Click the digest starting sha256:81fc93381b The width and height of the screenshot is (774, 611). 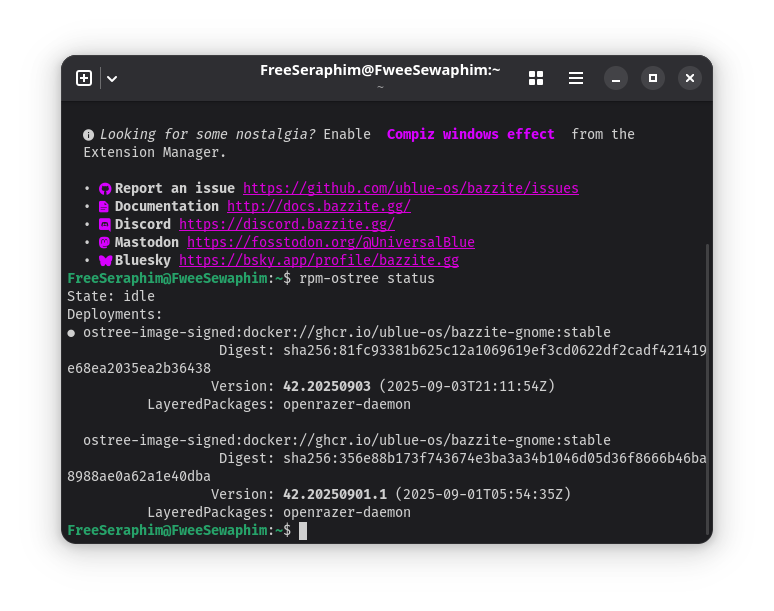(x=387, y=359)
